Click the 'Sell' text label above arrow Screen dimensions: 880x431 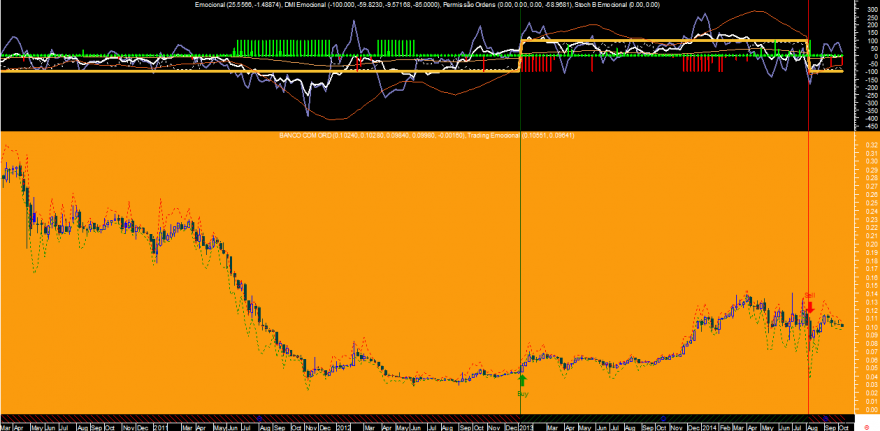point(809,295)
